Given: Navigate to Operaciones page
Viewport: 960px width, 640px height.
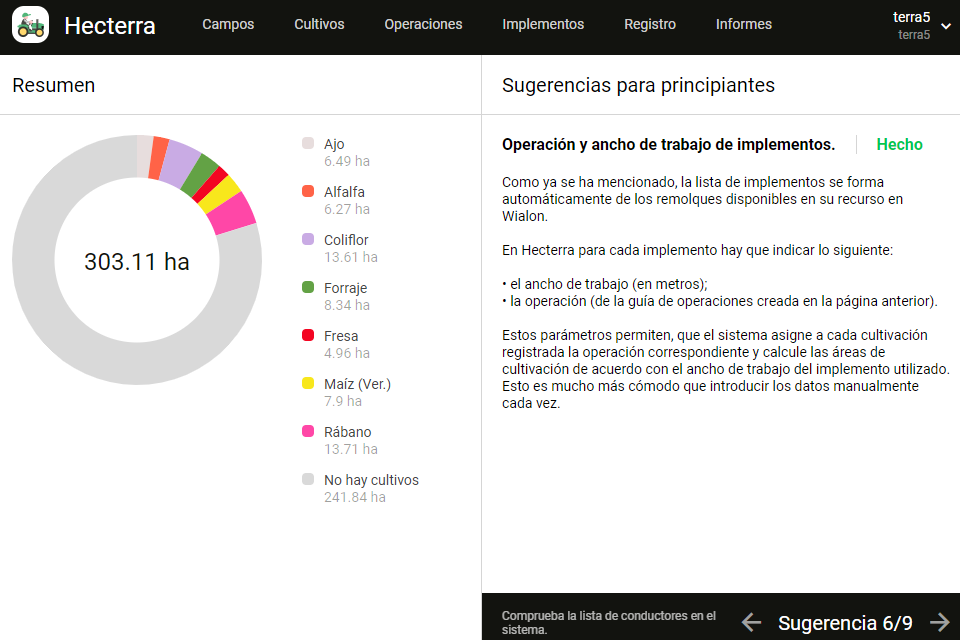Looking at the screenshot, I should point(423,24).
